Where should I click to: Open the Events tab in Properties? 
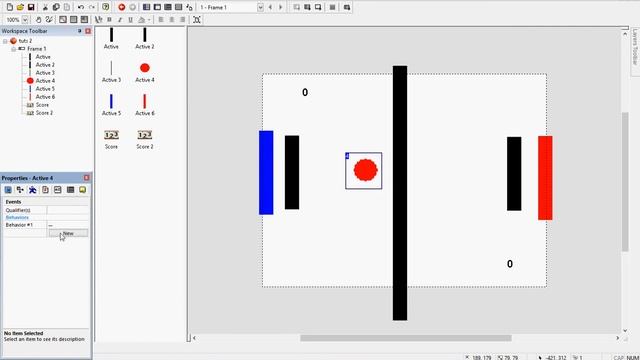tap(70, 190)
